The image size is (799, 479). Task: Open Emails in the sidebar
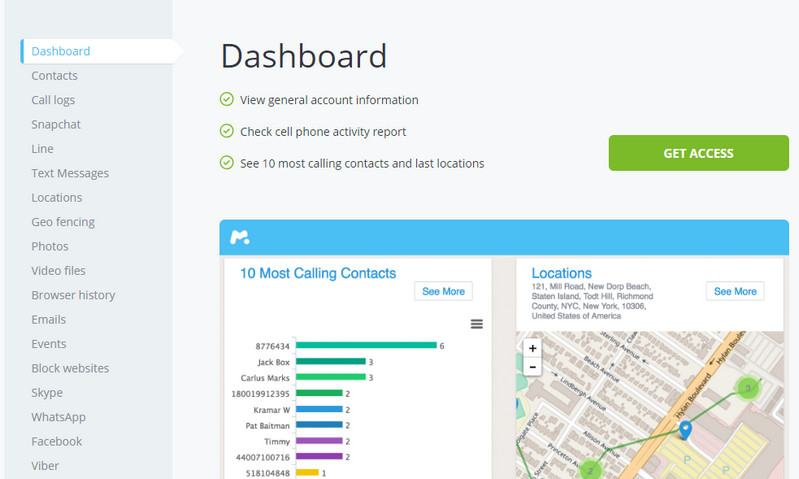[x=48, y=320]
